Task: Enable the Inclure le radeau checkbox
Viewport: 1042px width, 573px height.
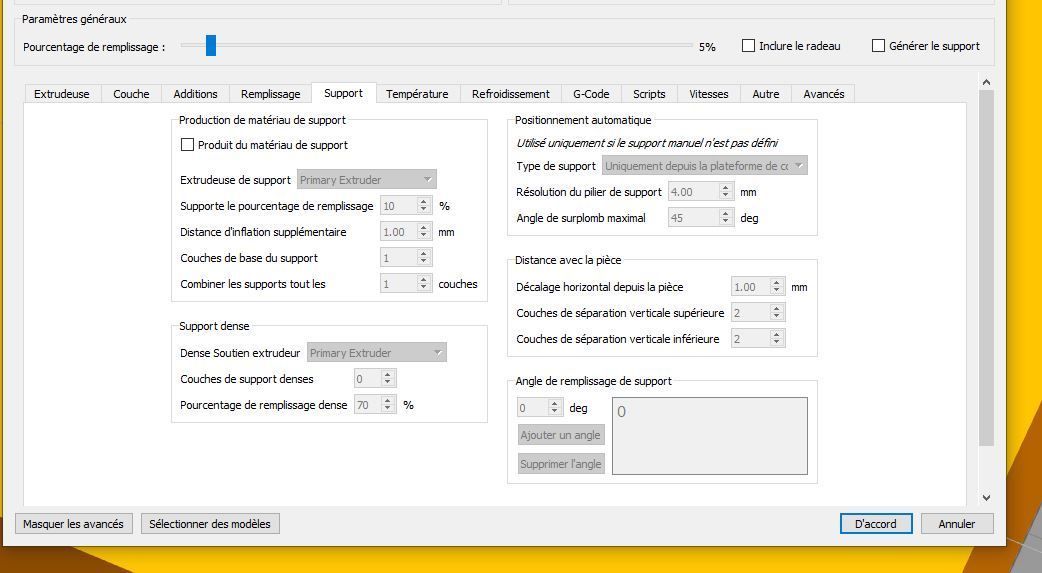Action: click(748, 46)
